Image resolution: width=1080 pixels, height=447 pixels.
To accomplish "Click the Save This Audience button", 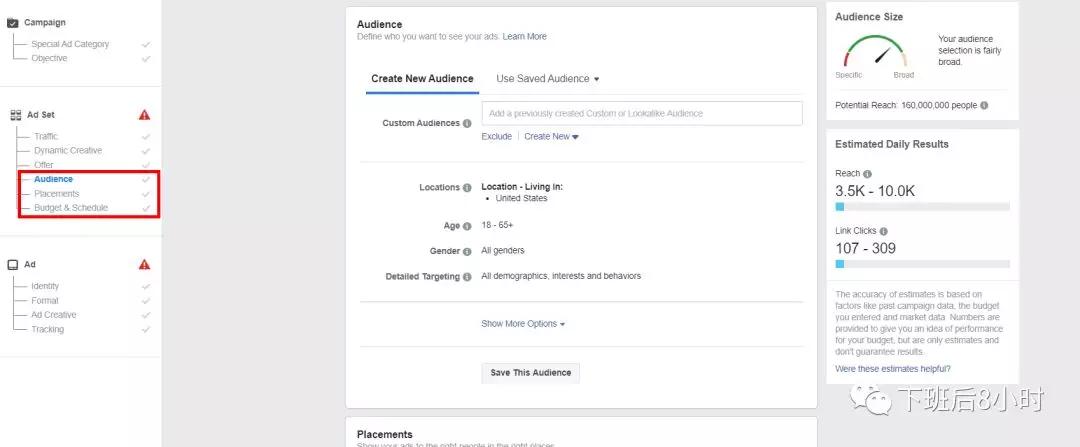I will pyautogui.click(x=530, y=373).
